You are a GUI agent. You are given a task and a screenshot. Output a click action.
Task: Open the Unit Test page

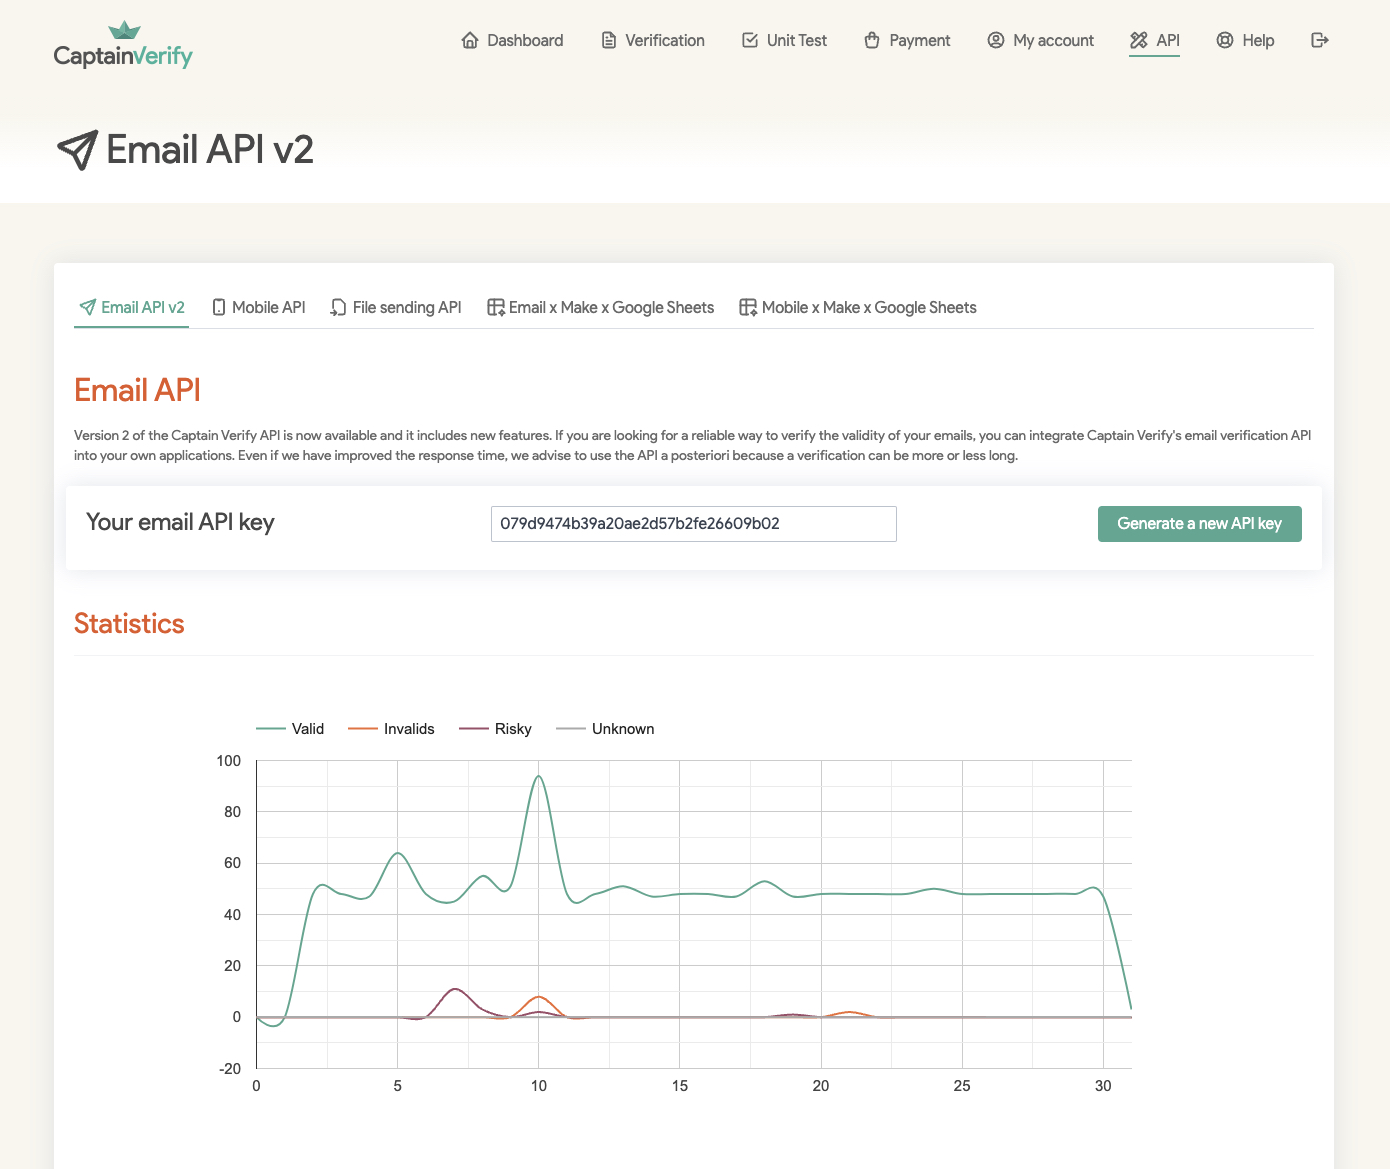click(x=784, y=40)
